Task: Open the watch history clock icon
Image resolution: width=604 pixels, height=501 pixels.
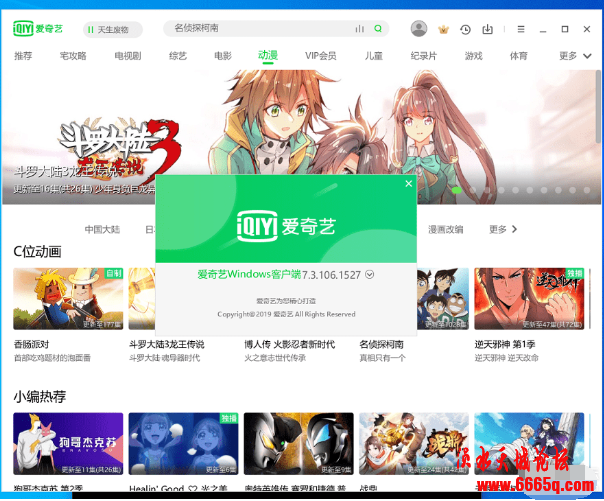Action: coord(465,29)
